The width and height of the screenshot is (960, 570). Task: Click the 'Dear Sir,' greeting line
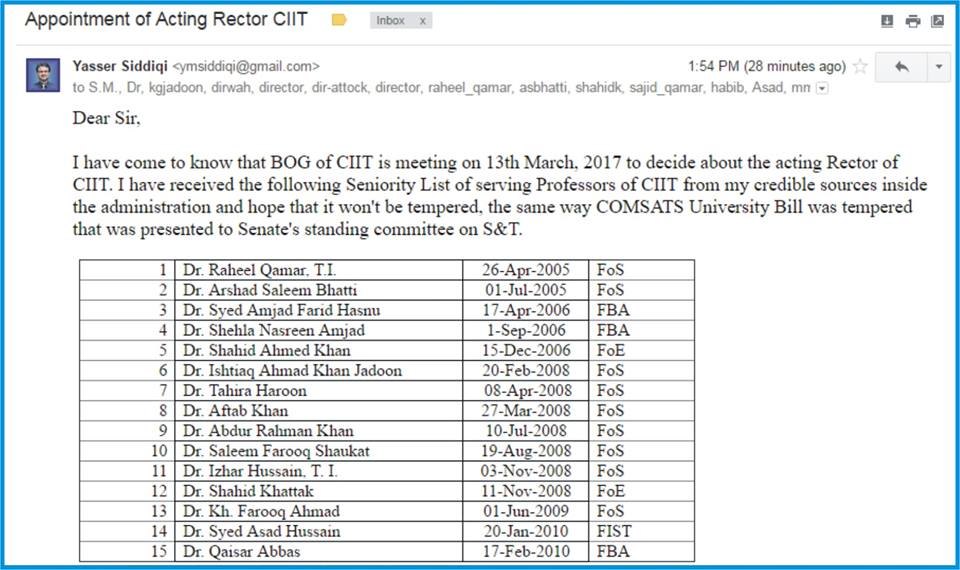(x=107, y=118)
